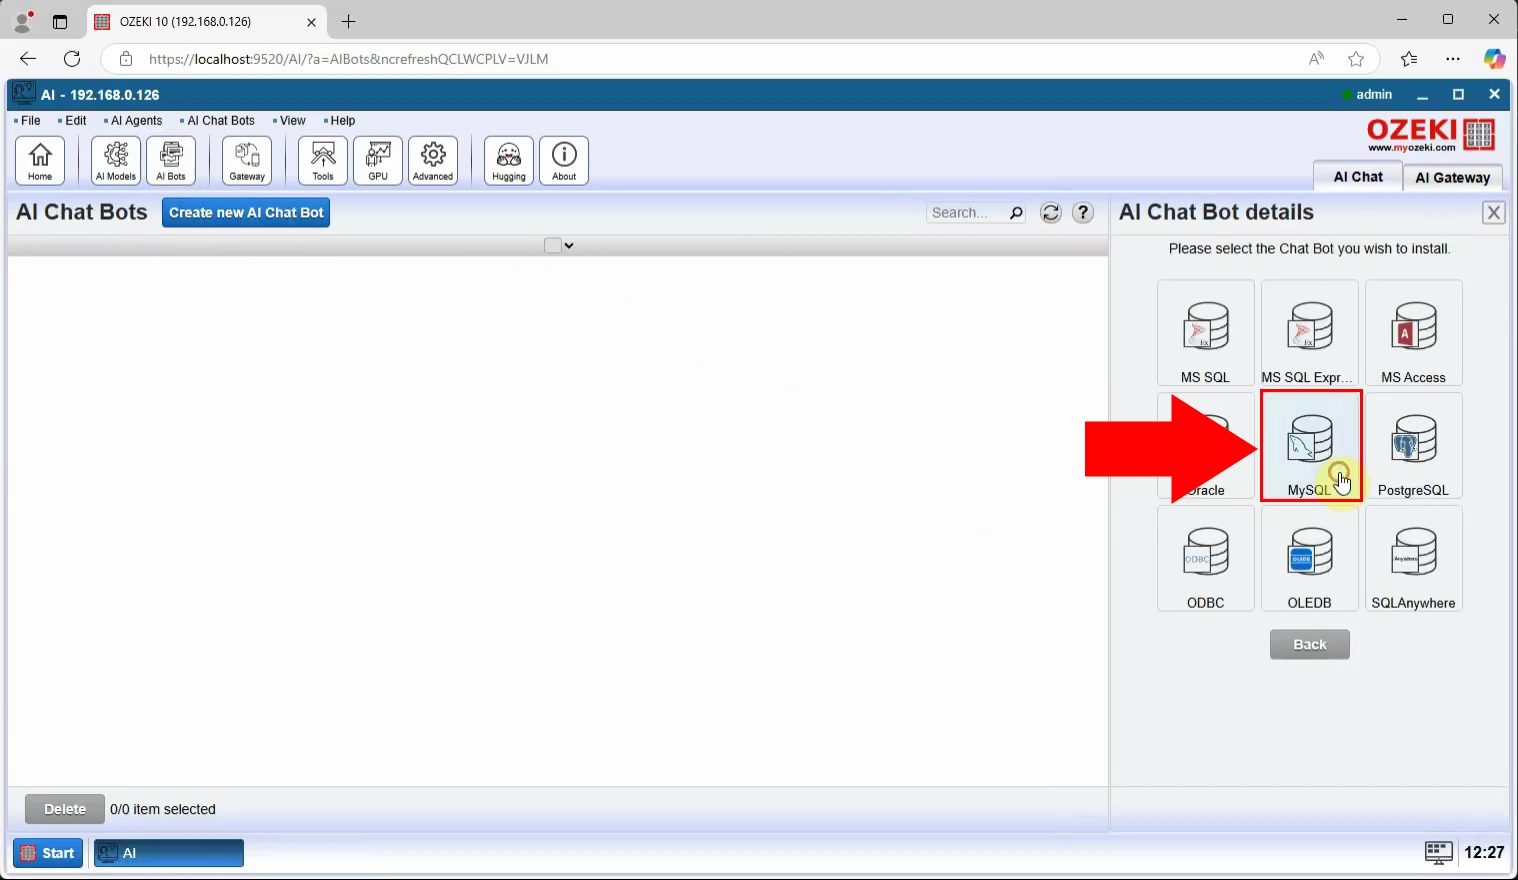Open the GPU toolbar icon
Viewport: 1518px width, 880px height.
(378, 160)
